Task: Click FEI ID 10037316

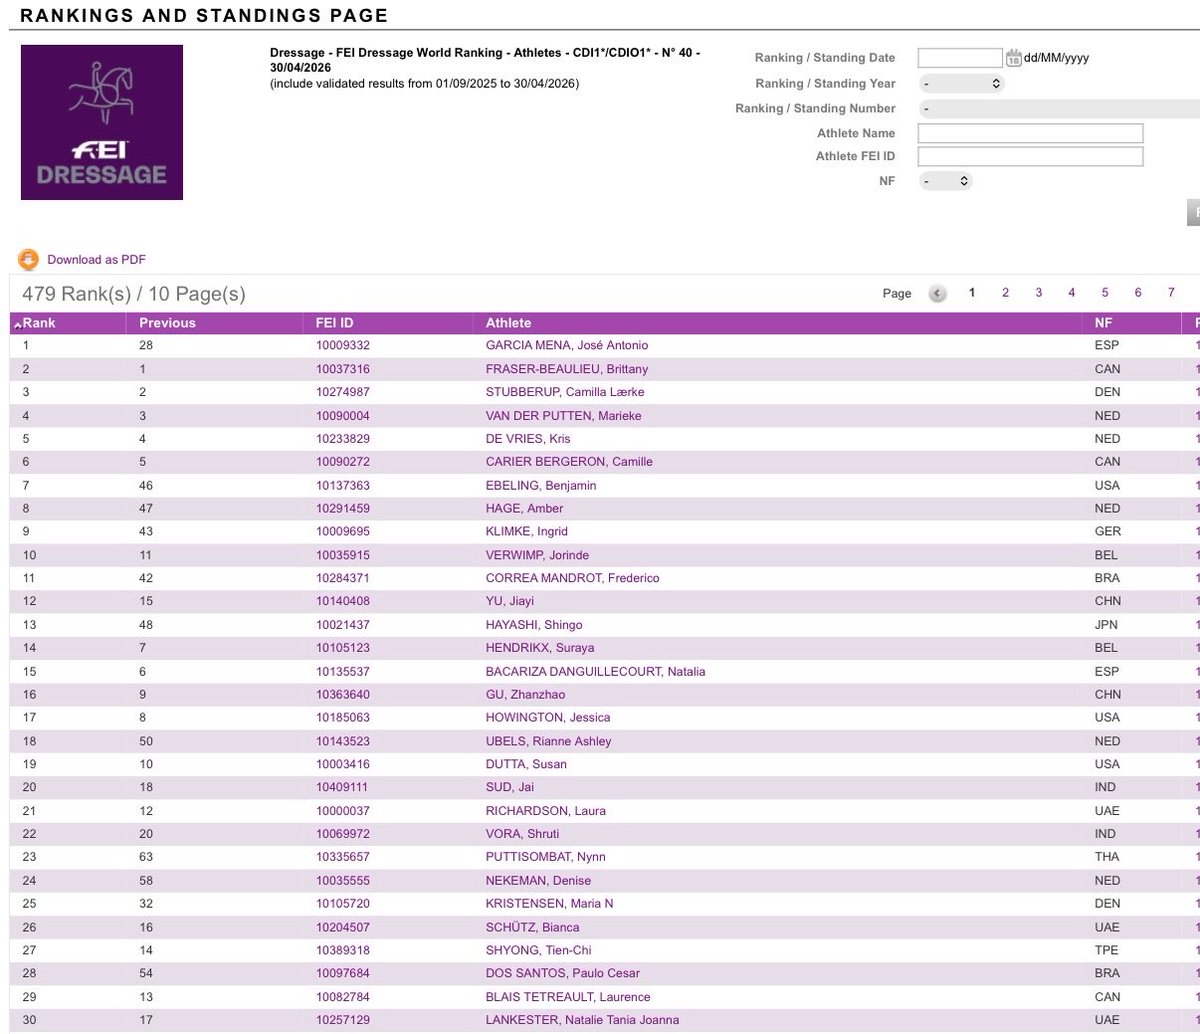Action: pos(343,369)
